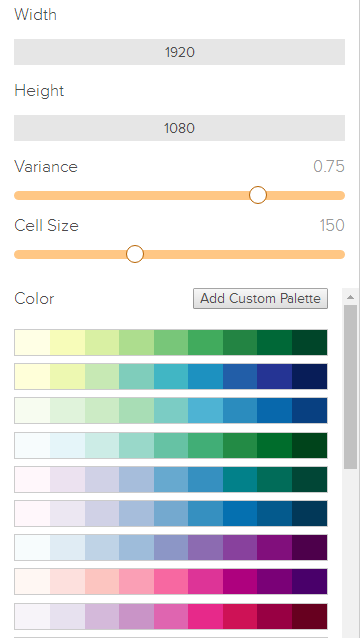Click the Variance slider handle
362x638 pixels.
click(258, 195)
